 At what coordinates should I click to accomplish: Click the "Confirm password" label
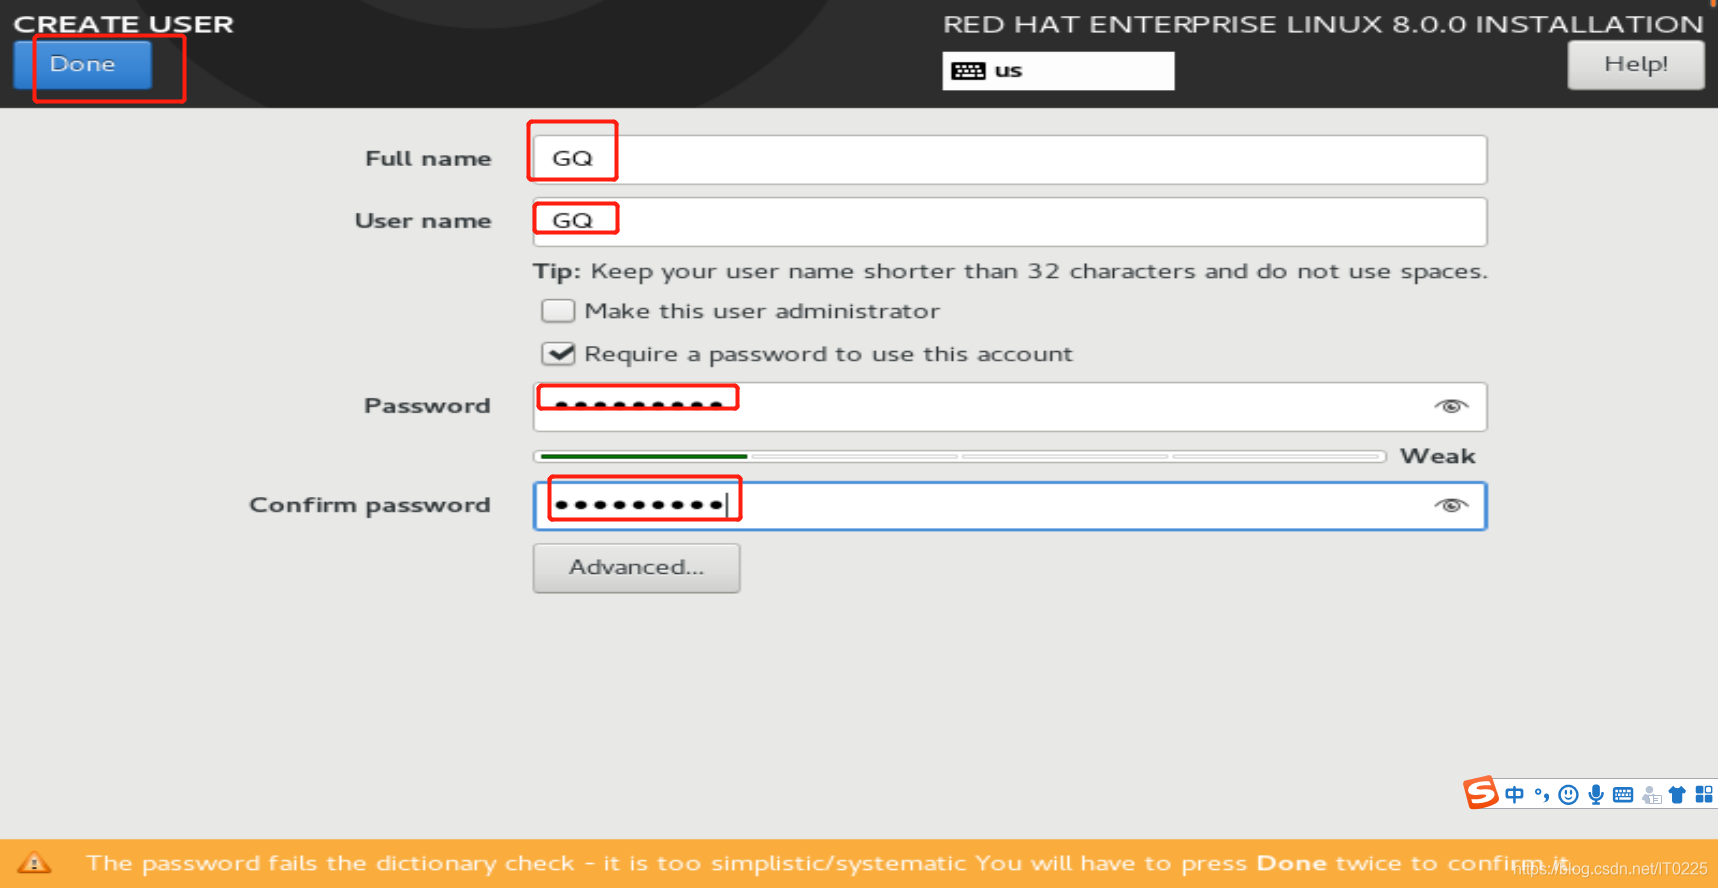coord(370,505)
